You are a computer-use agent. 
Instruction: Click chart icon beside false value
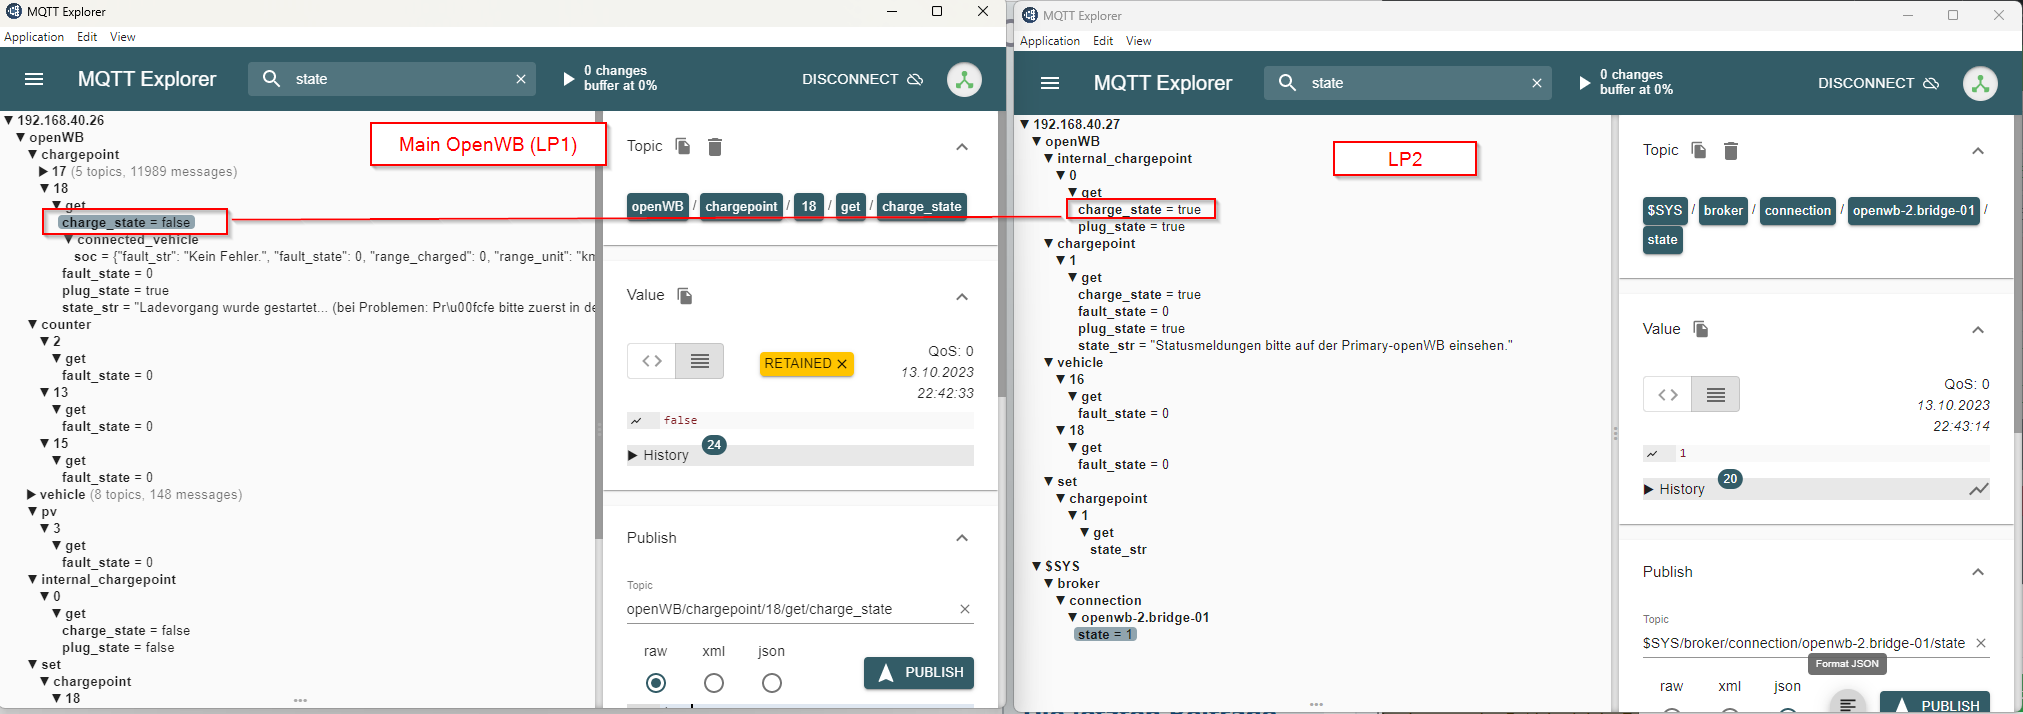click(x=637, y=421)
